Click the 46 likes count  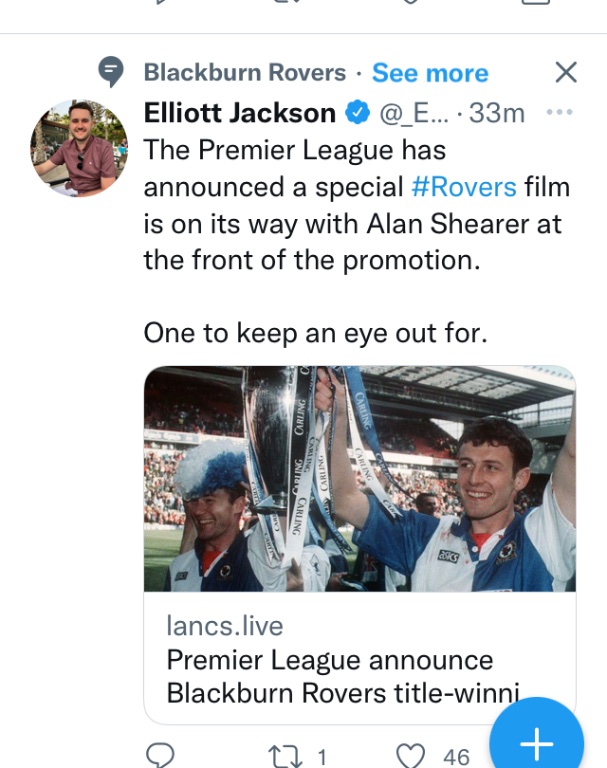pyautogui.click(x=456, y=756)
